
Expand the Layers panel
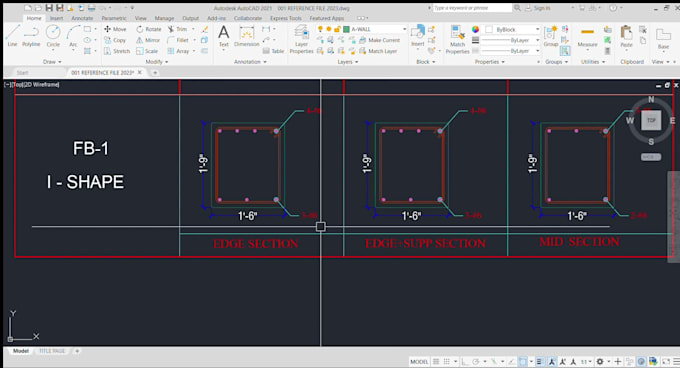click(x=348, y=62)
